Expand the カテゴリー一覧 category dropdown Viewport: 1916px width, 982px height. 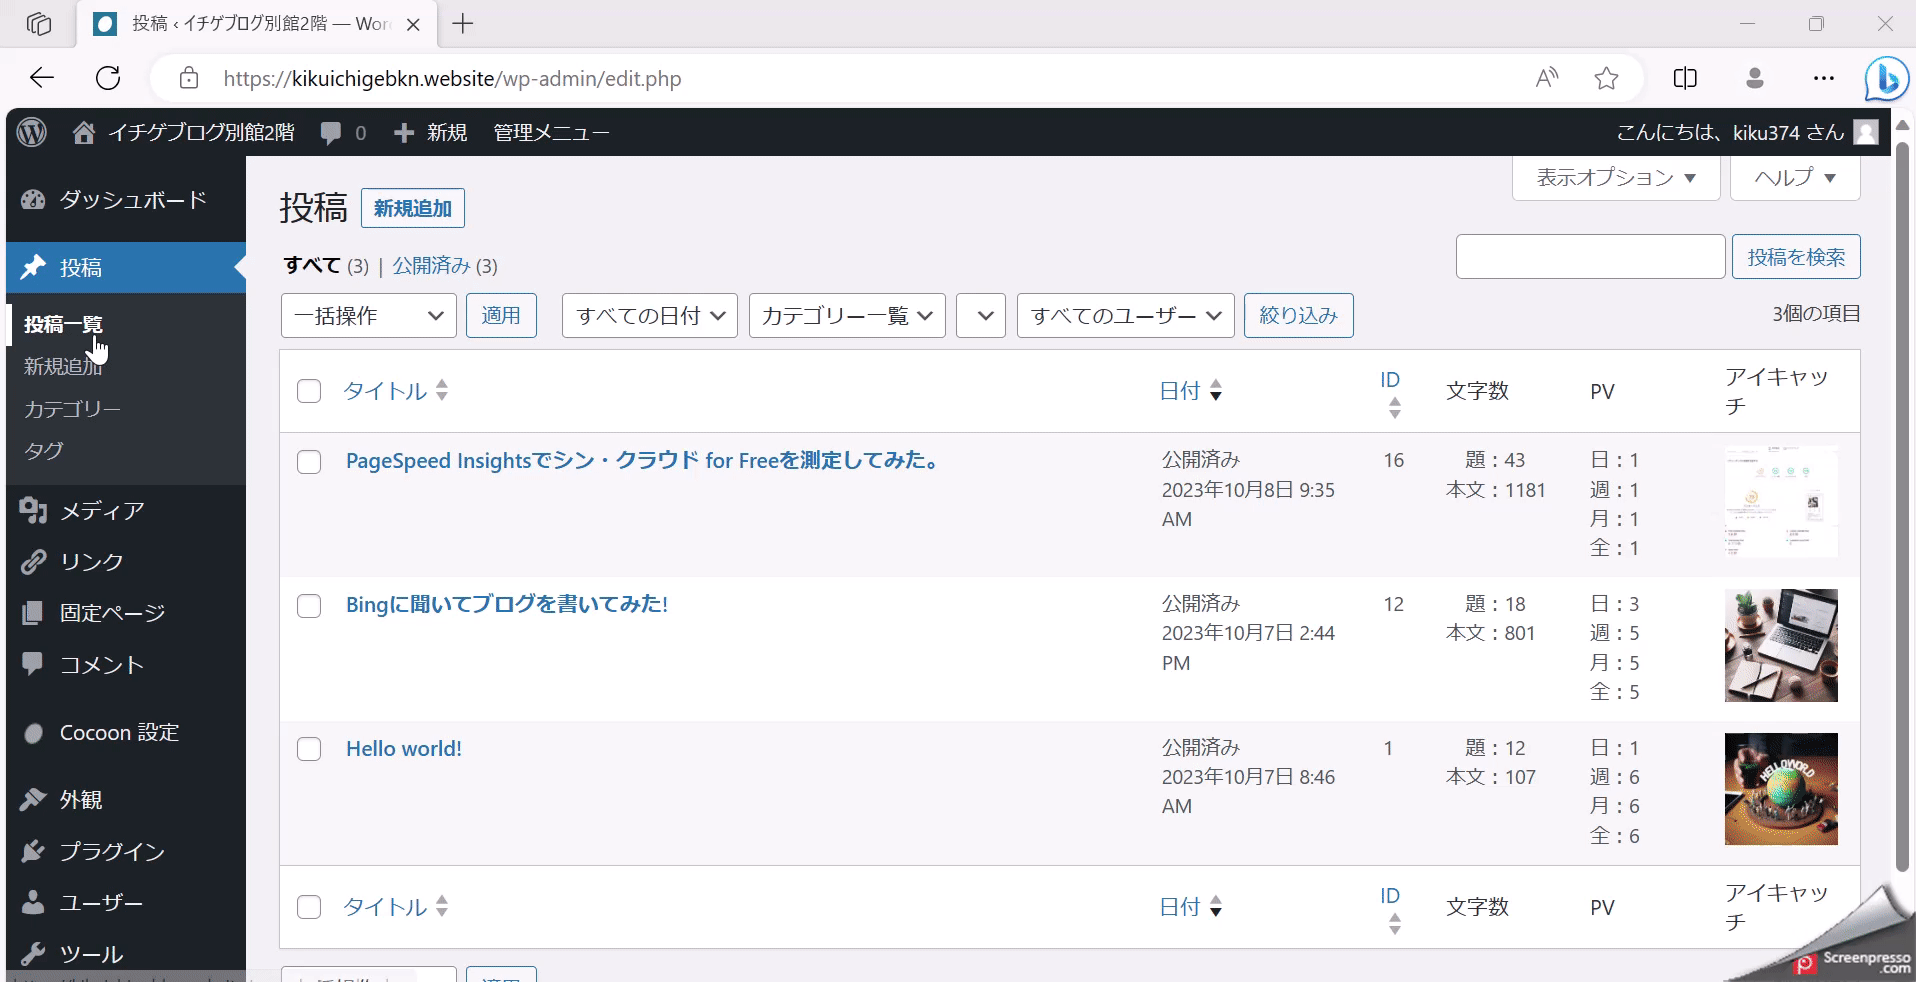pos(846,316)
